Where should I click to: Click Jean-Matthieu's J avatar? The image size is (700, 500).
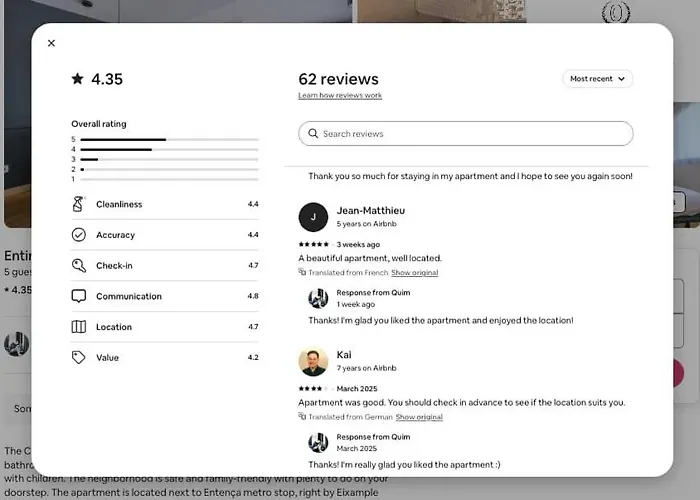pos(313,217)
